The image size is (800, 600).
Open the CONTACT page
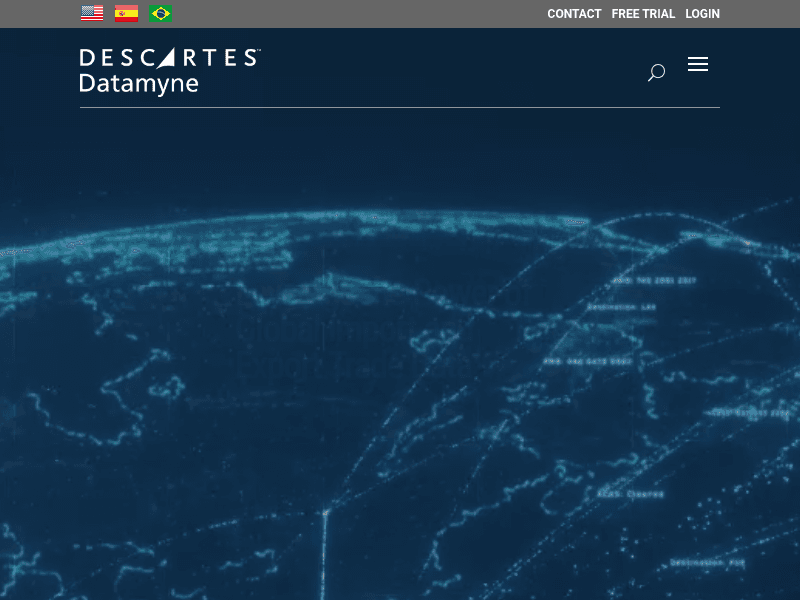[574, 14]
